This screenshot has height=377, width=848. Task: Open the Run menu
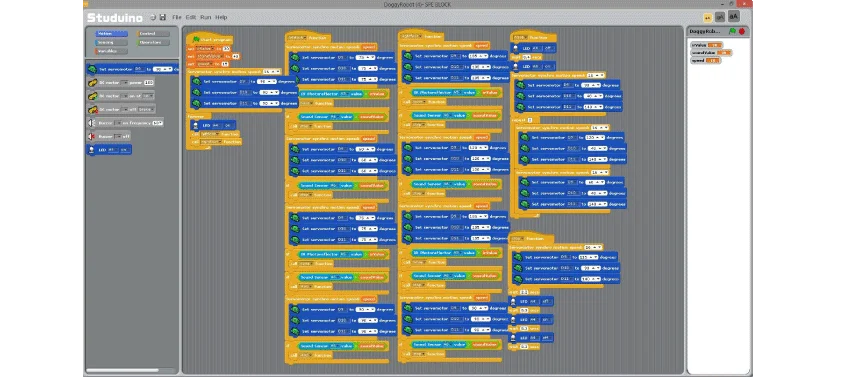coord(206,17)
